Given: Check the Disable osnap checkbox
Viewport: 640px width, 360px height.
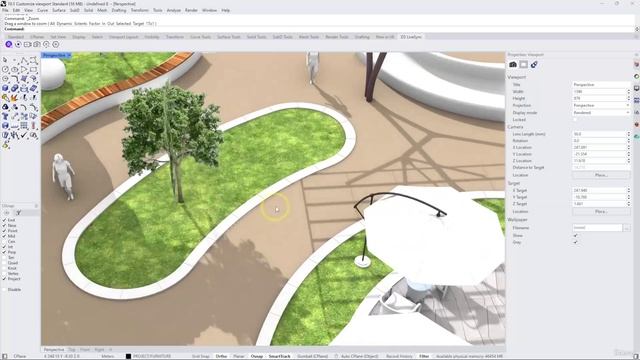Looking at the screenshot, I should pos(4,289).
